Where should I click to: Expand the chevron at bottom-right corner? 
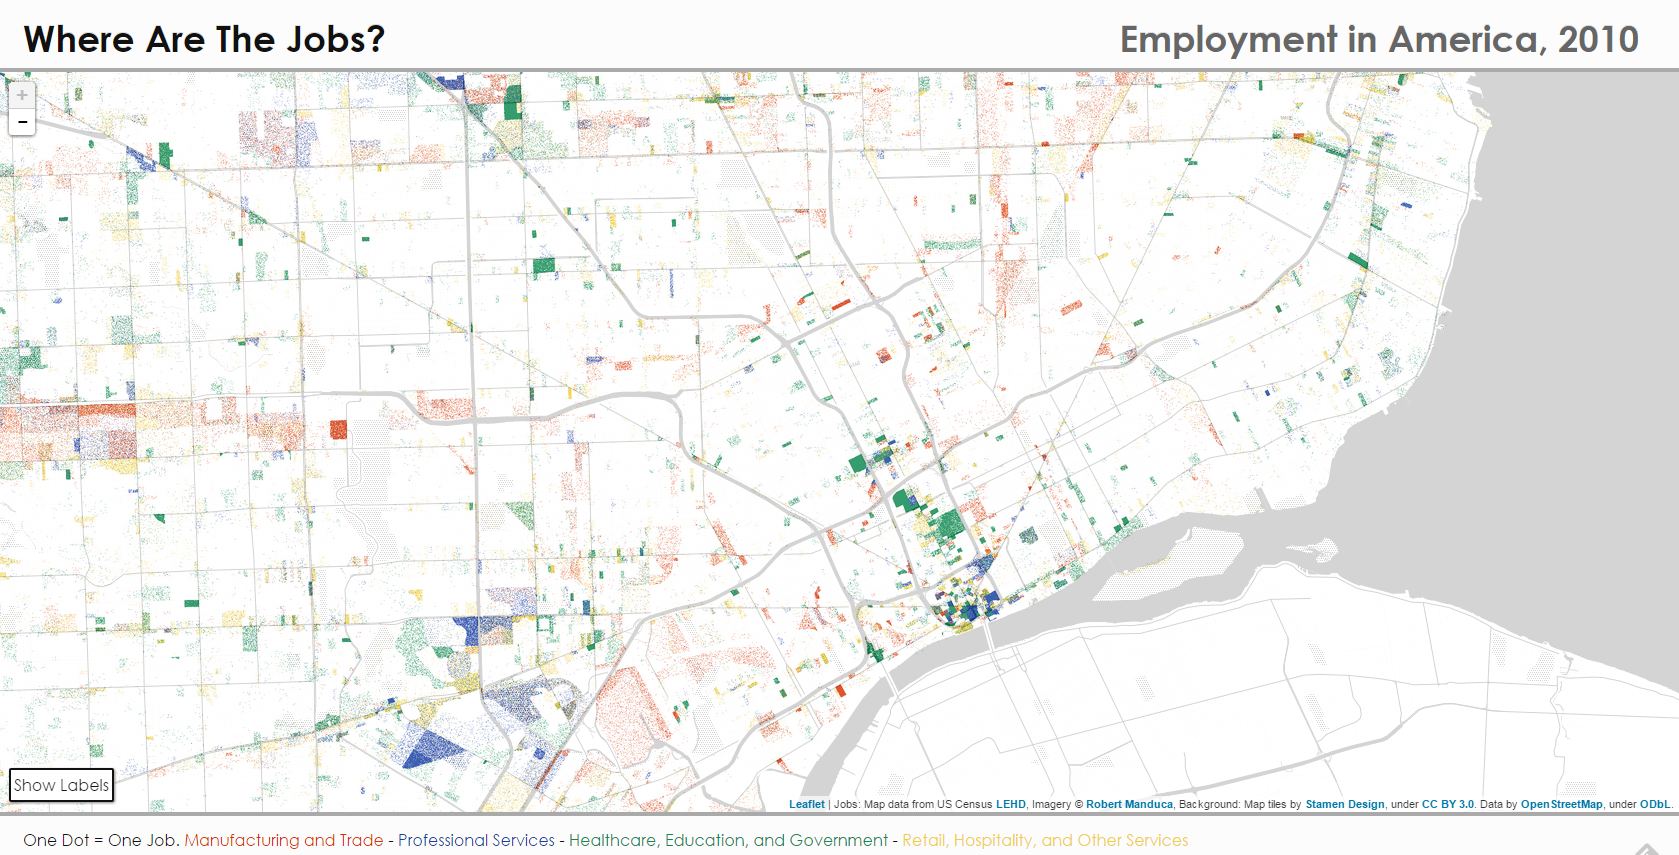coord(1646,849)
